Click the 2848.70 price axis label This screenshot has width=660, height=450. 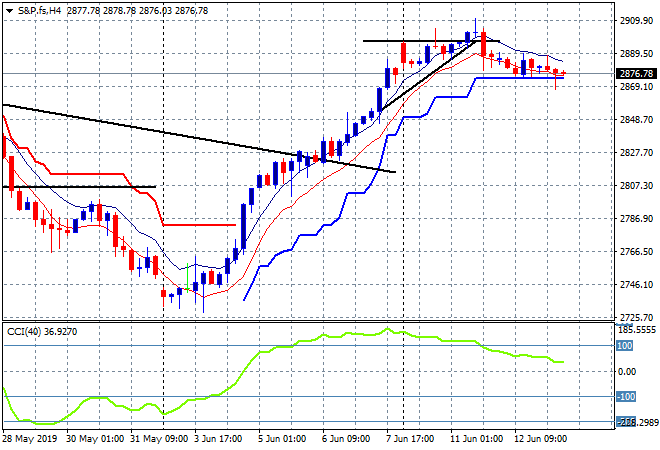(x=636, y=120)
